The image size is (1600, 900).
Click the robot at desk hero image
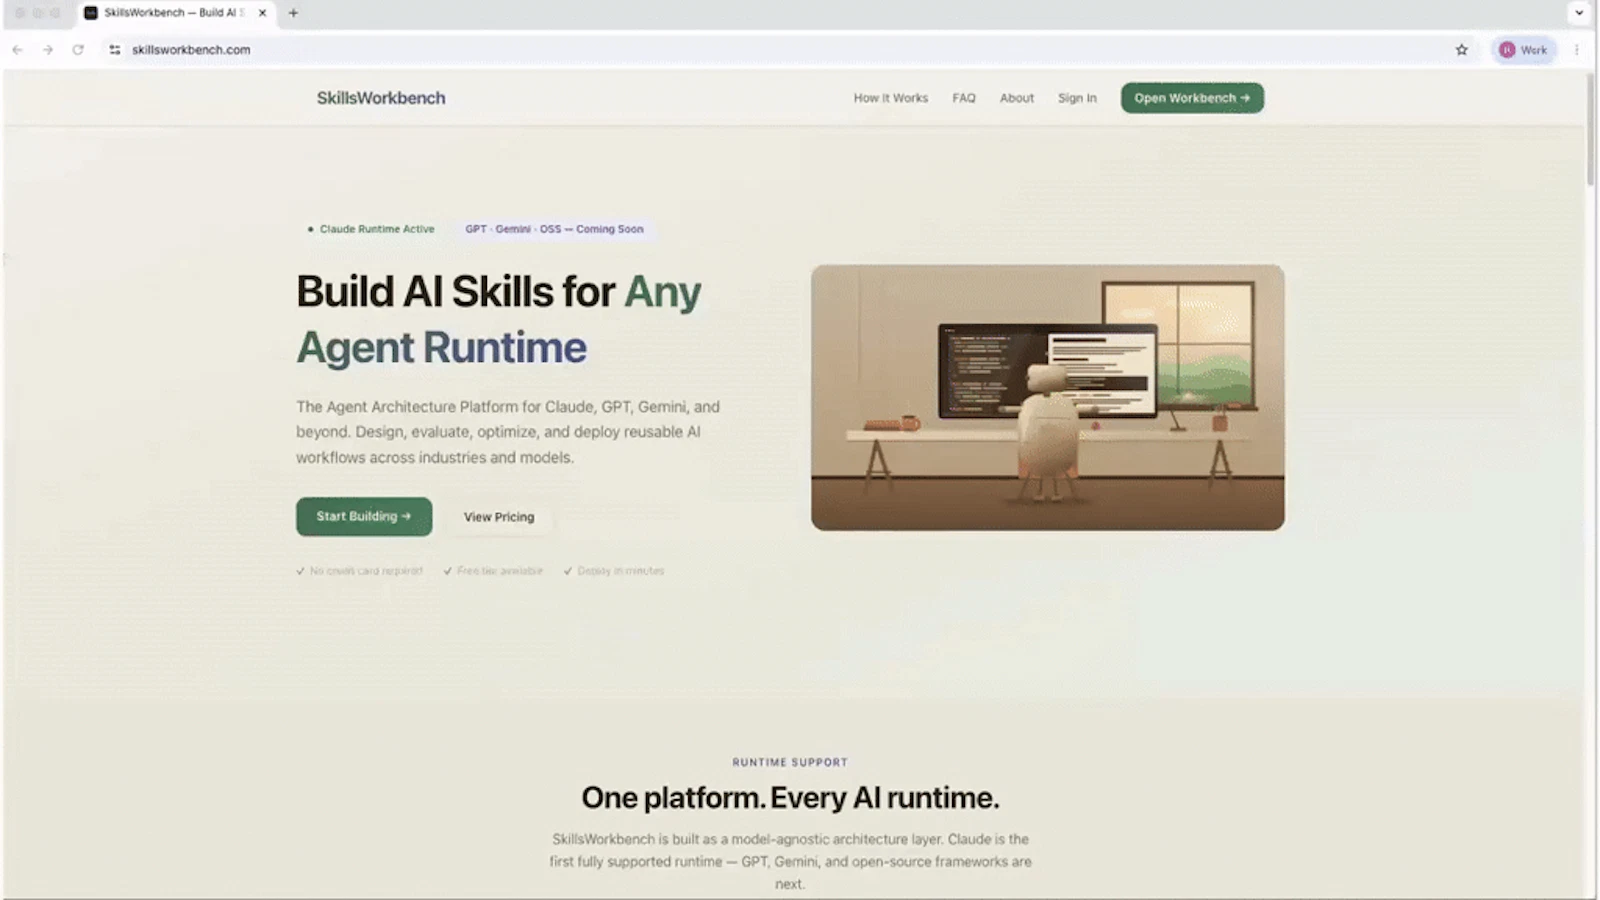pyautogui.click(x=1048, y=397)
